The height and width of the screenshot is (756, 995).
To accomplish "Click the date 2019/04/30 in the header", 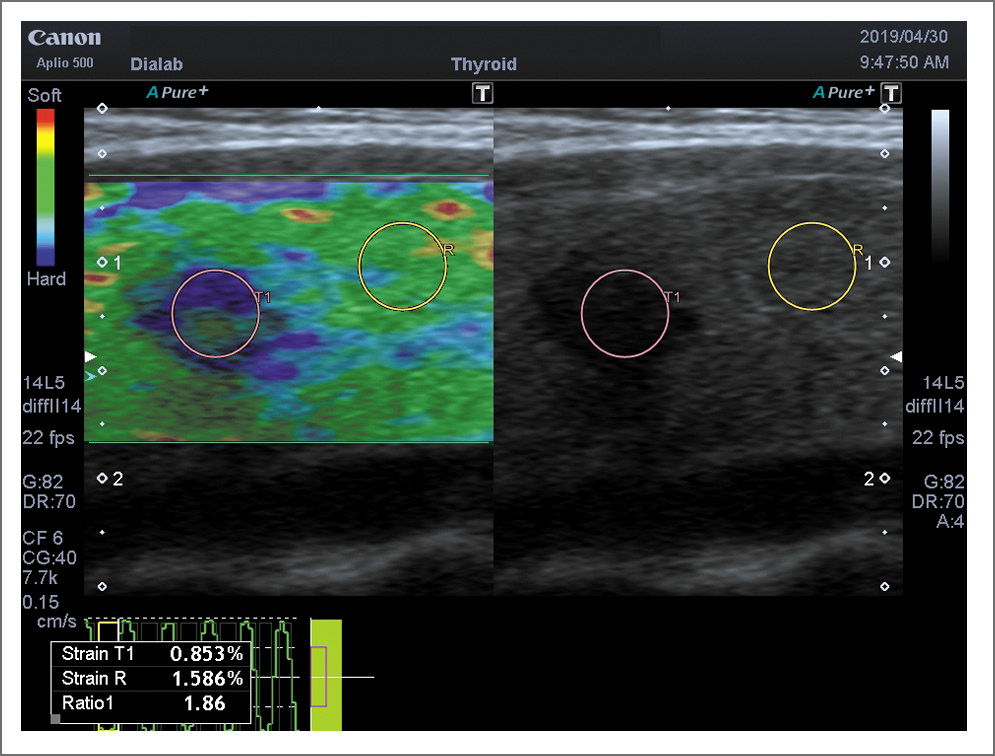I will [x=904, y=37].
